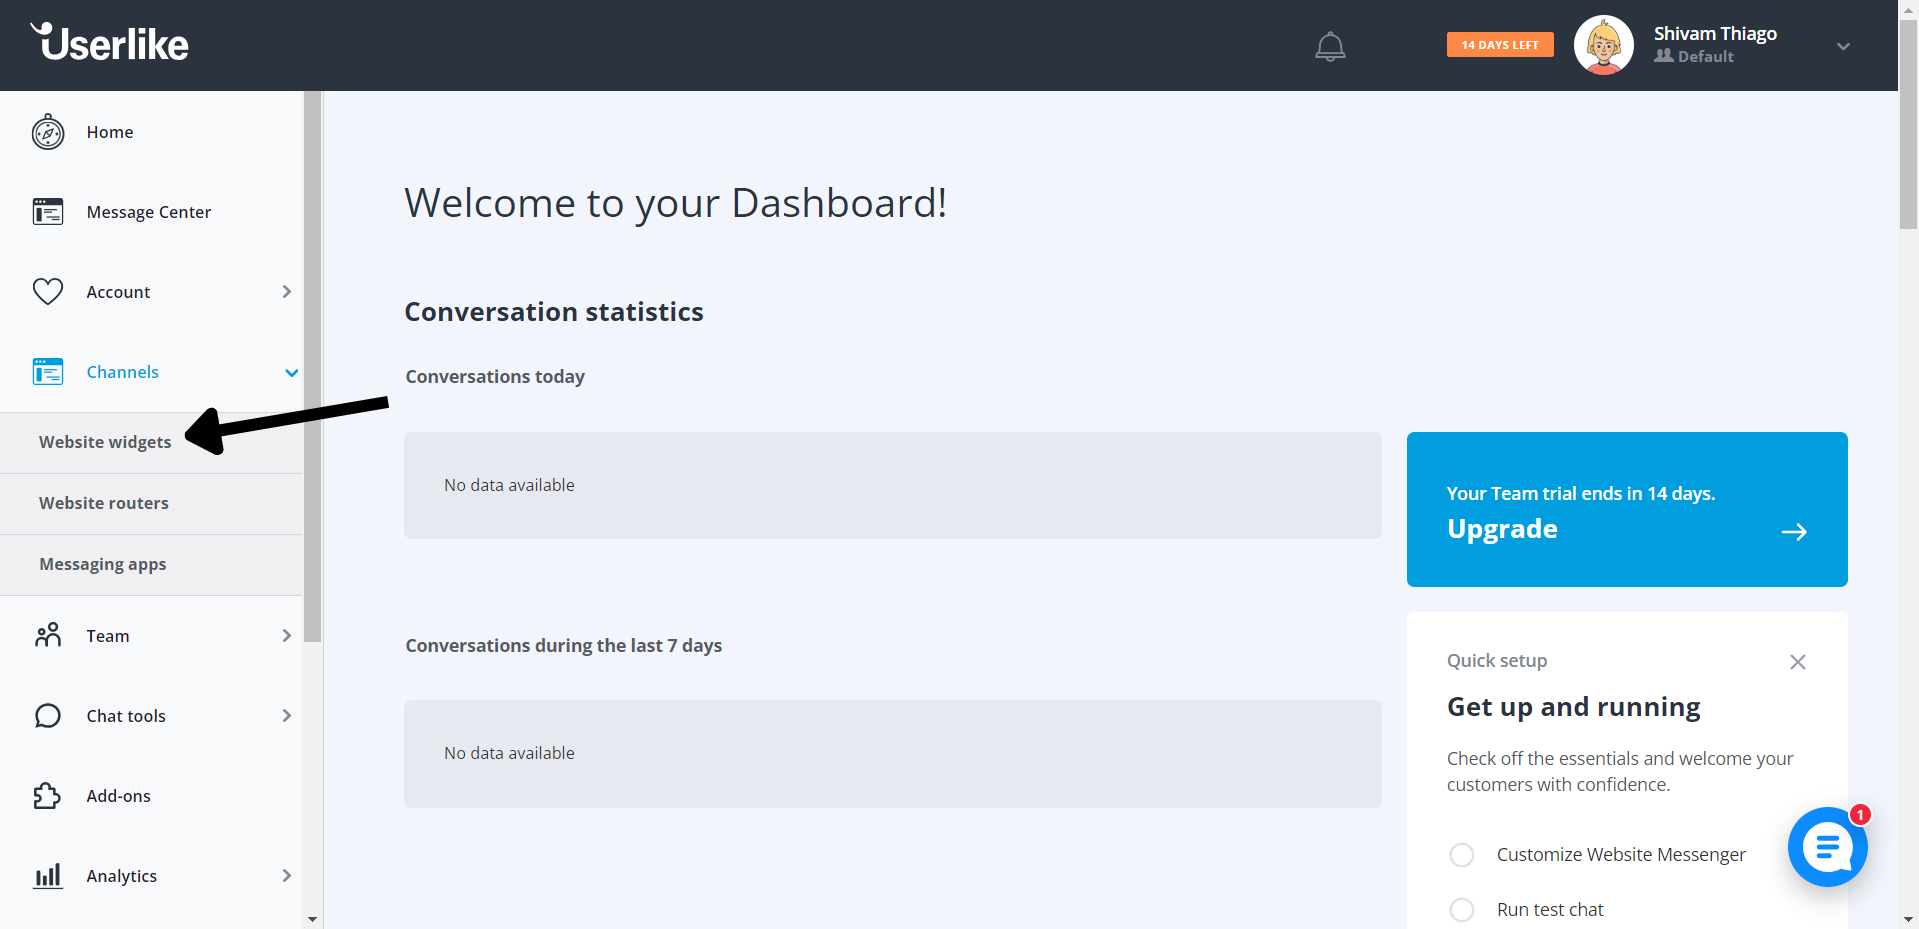Open the Analytics menu label
The height and width of the screenshot is (929, 1919).
[122, 876]
